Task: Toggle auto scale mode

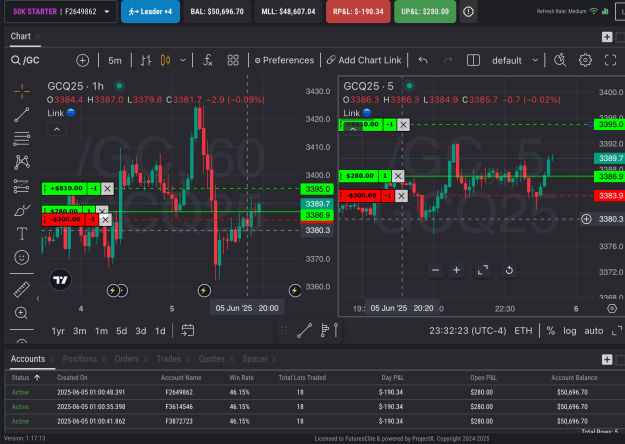Action: (594, 331)
